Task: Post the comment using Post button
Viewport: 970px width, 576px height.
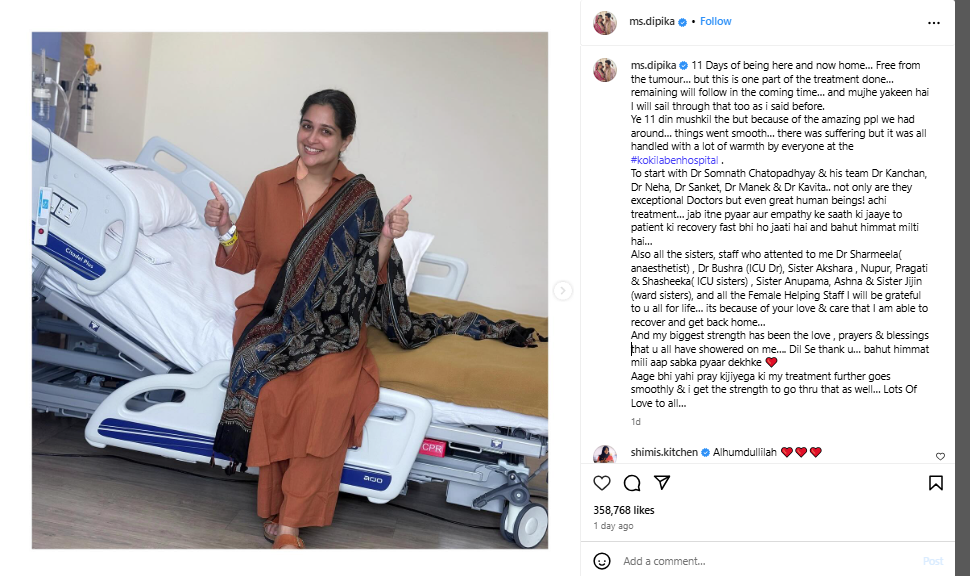Action: pyautogui.click(x=933, y=561)
